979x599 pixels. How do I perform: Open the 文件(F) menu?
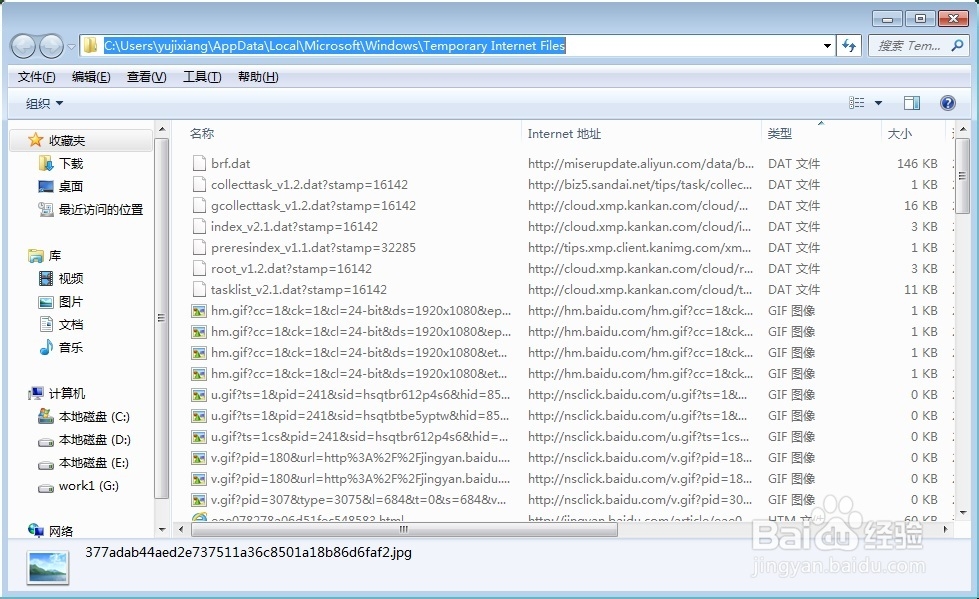click(36, 77)
